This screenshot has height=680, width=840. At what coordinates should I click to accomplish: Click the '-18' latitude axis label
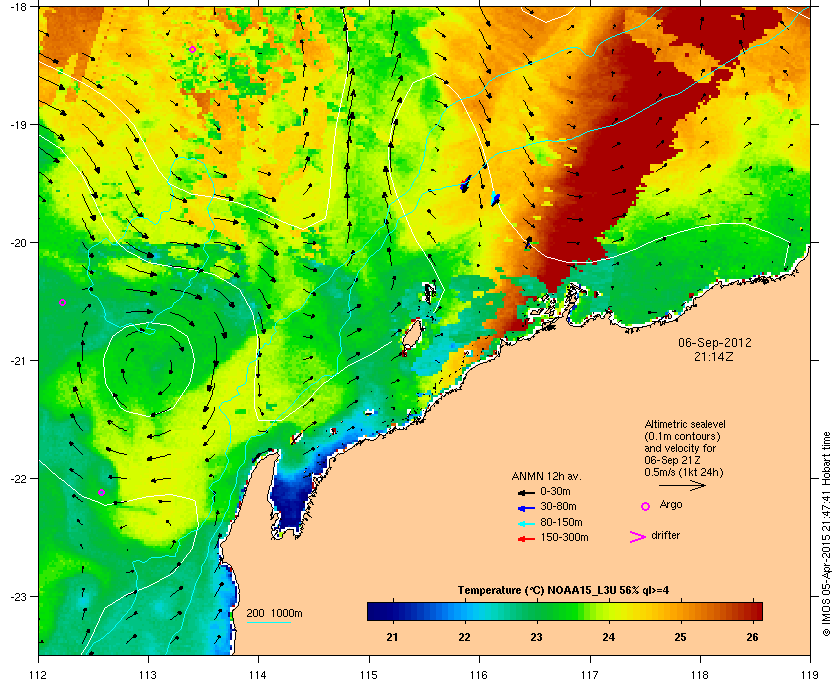coord(18,6)
